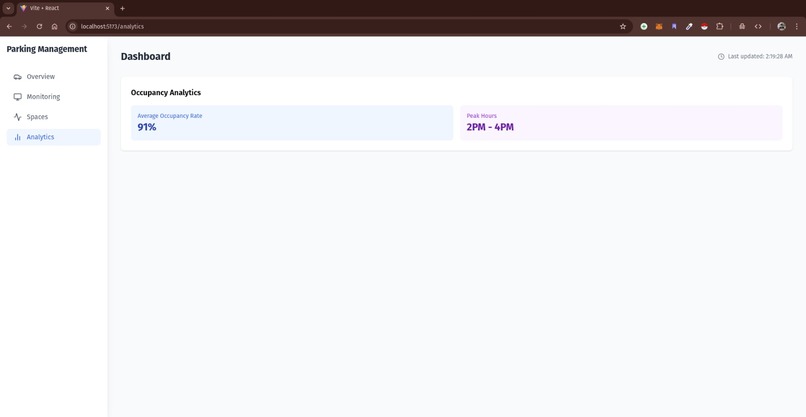The height and width of the screenshot is (417, 806).
Task: Select the Analytics sidebar item
Action: [x=53, y=137]
